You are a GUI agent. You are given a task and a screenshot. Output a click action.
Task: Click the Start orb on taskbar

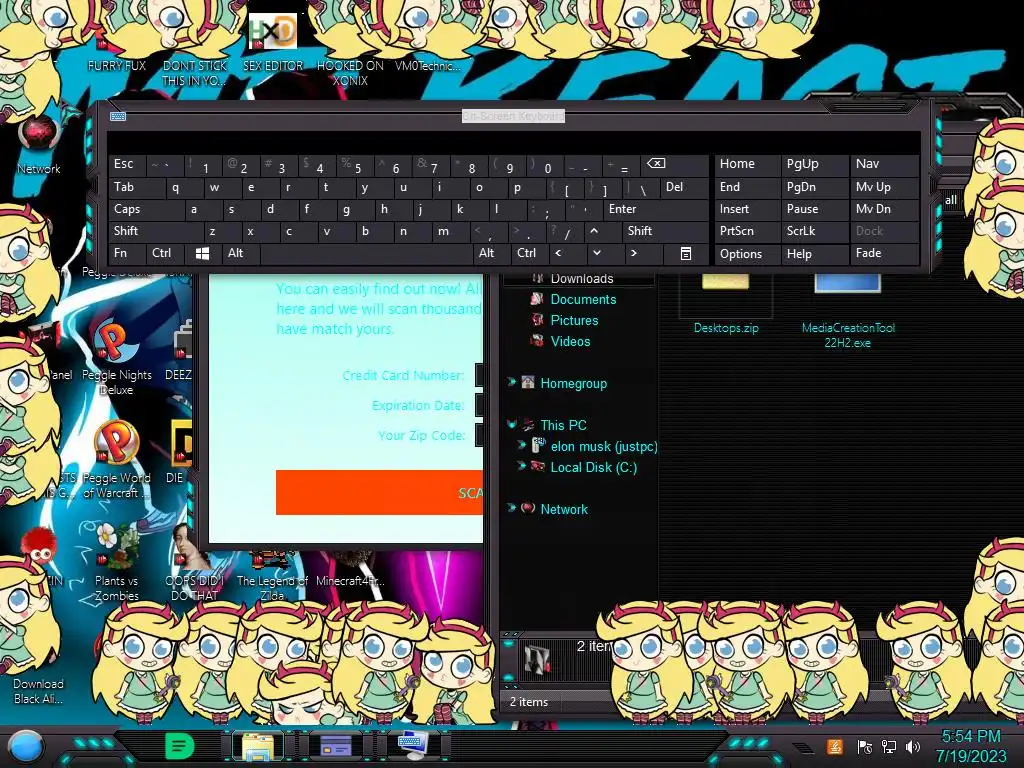click(26, 746)
